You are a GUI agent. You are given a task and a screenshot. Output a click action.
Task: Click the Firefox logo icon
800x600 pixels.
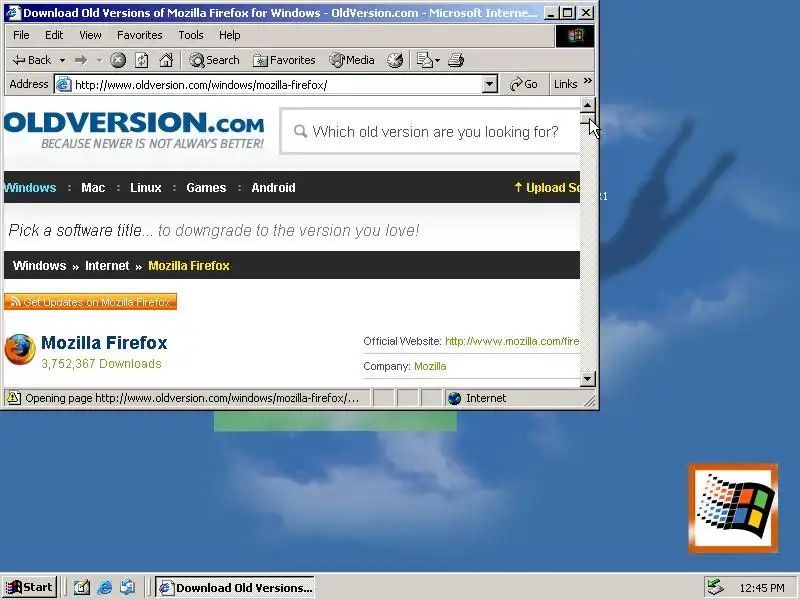pyautogui.click(x=20, y=349)
